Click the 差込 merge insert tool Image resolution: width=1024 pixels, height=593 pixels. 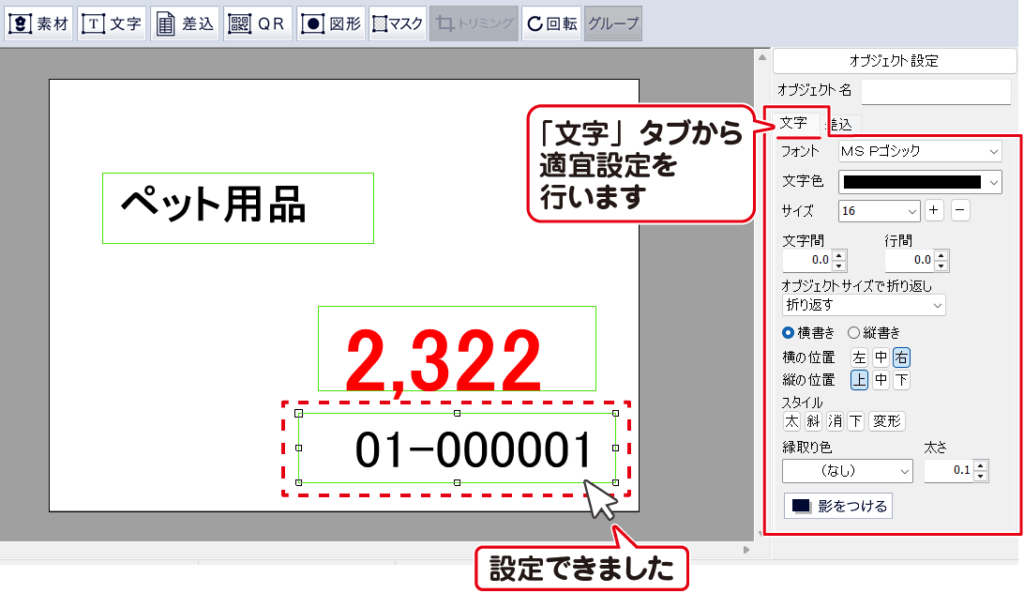click(x=186, y=24)
